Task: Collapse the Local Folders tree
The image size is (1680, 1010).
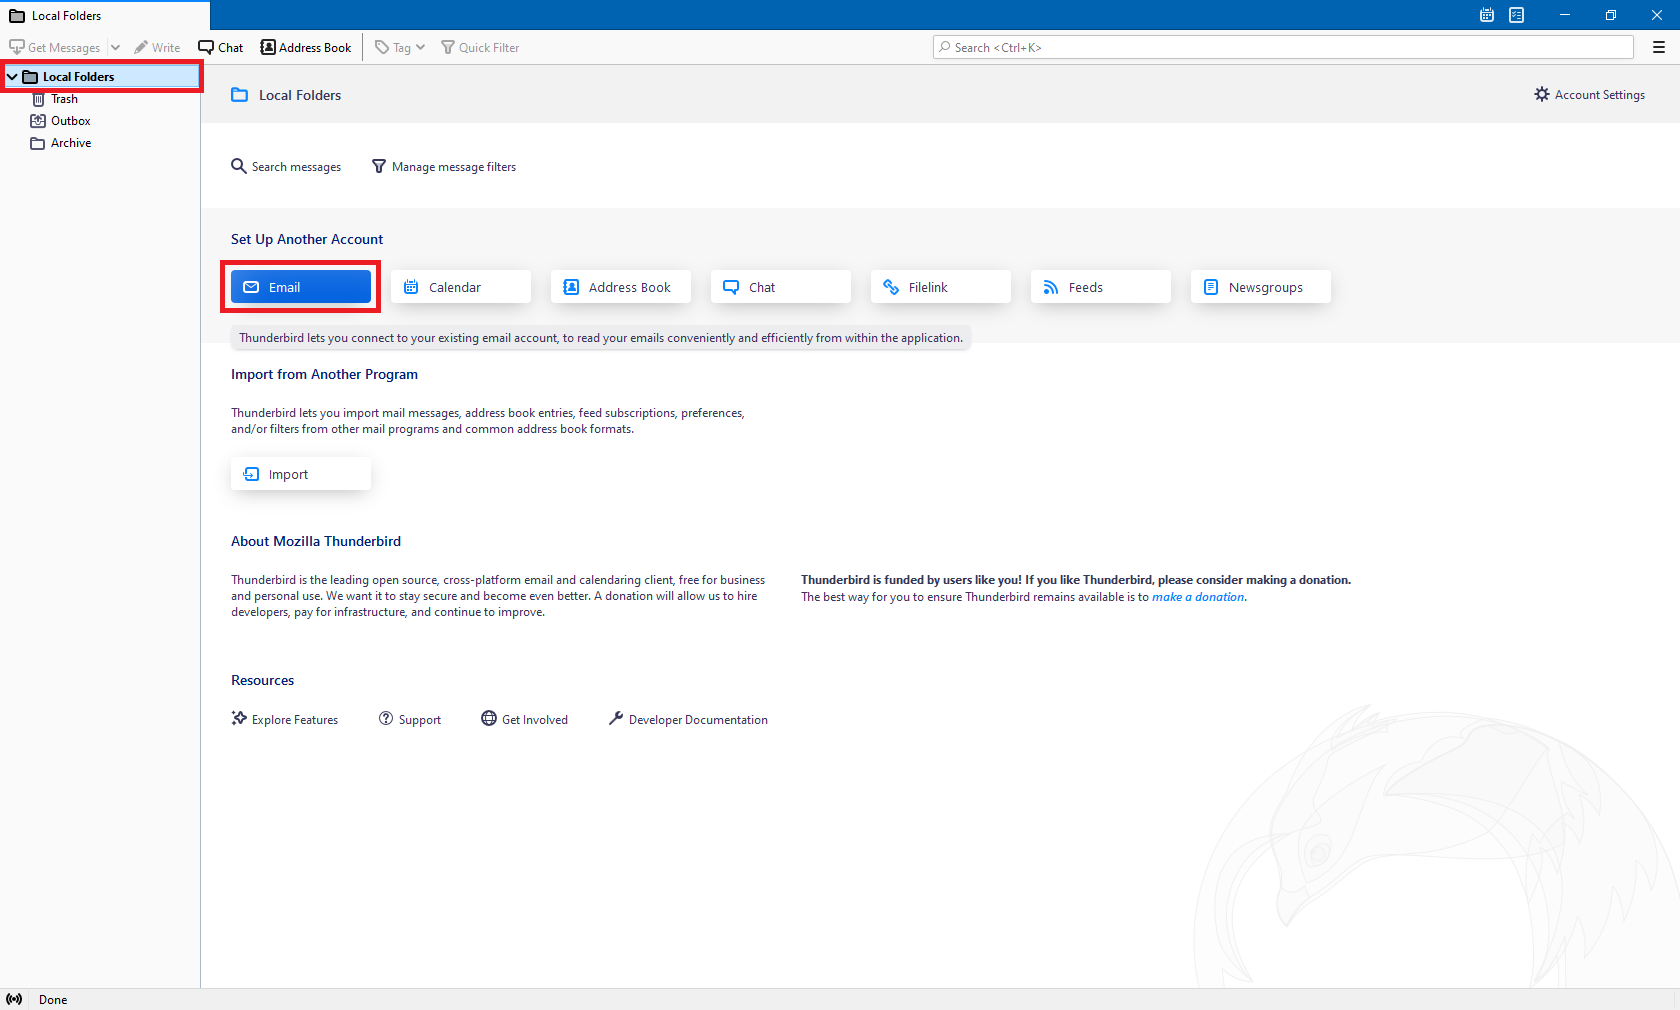Action: tap(12, 77)
